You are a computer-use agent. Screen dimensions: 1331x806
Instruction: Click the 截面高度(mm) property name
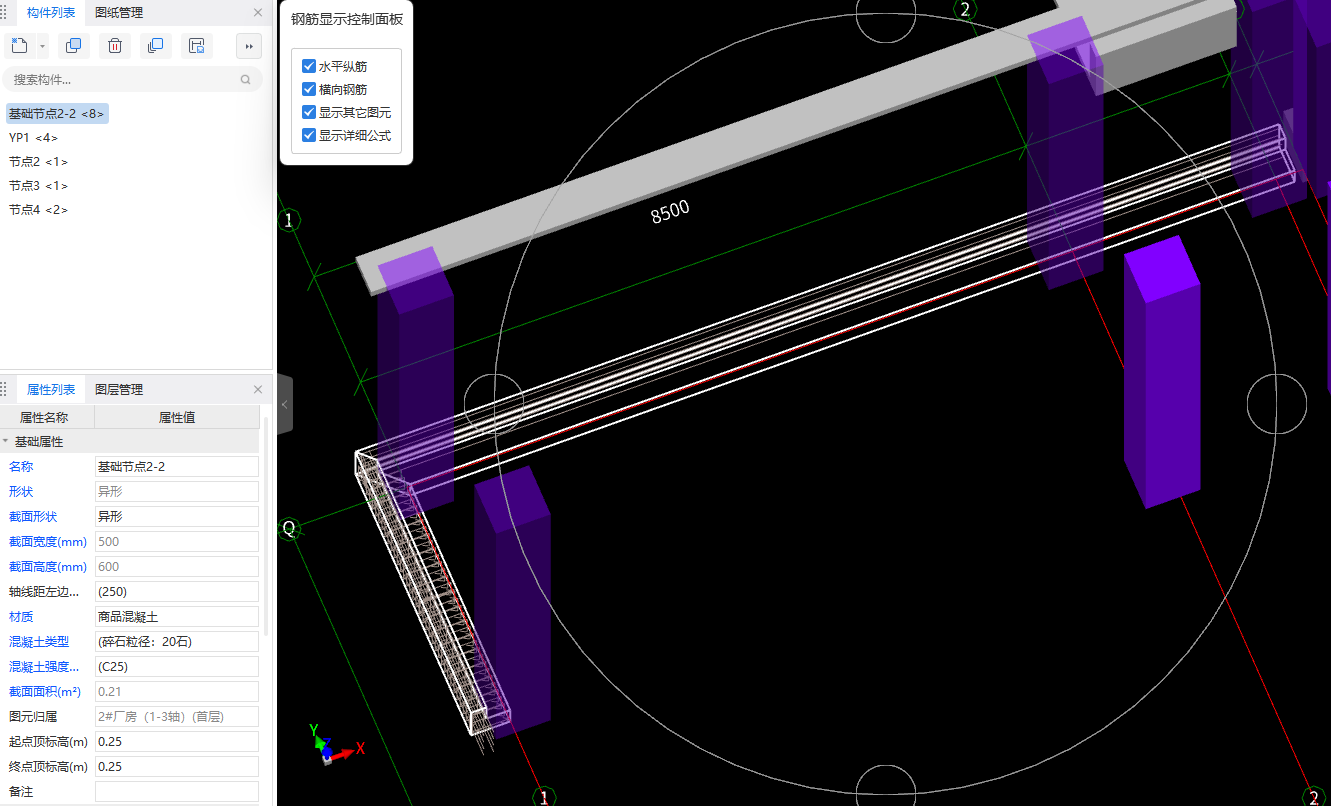(48, 566)
